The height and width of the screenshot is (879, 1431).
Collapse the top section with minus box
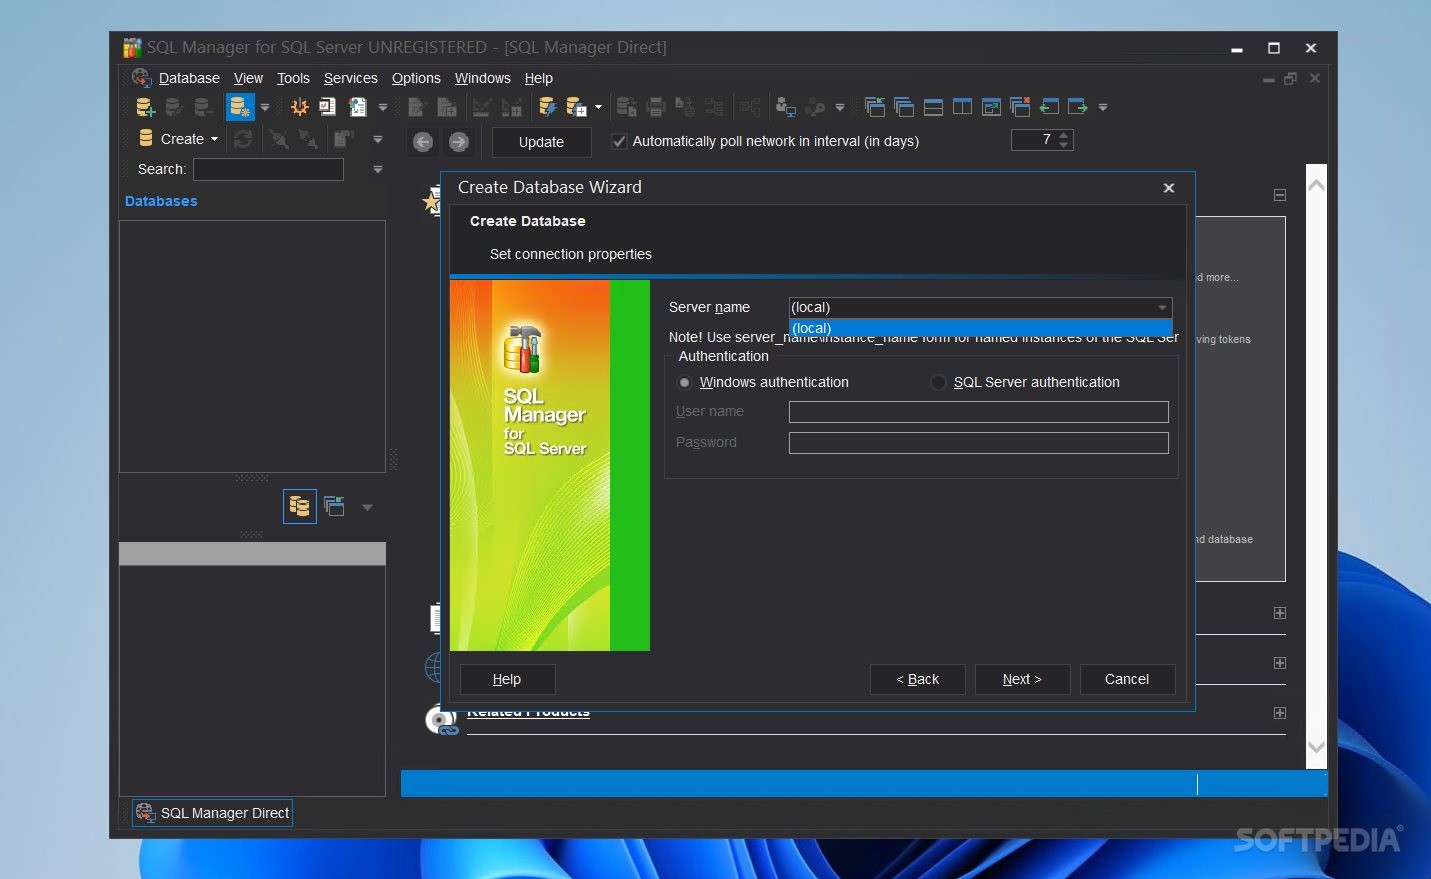tap(1280, 195)
